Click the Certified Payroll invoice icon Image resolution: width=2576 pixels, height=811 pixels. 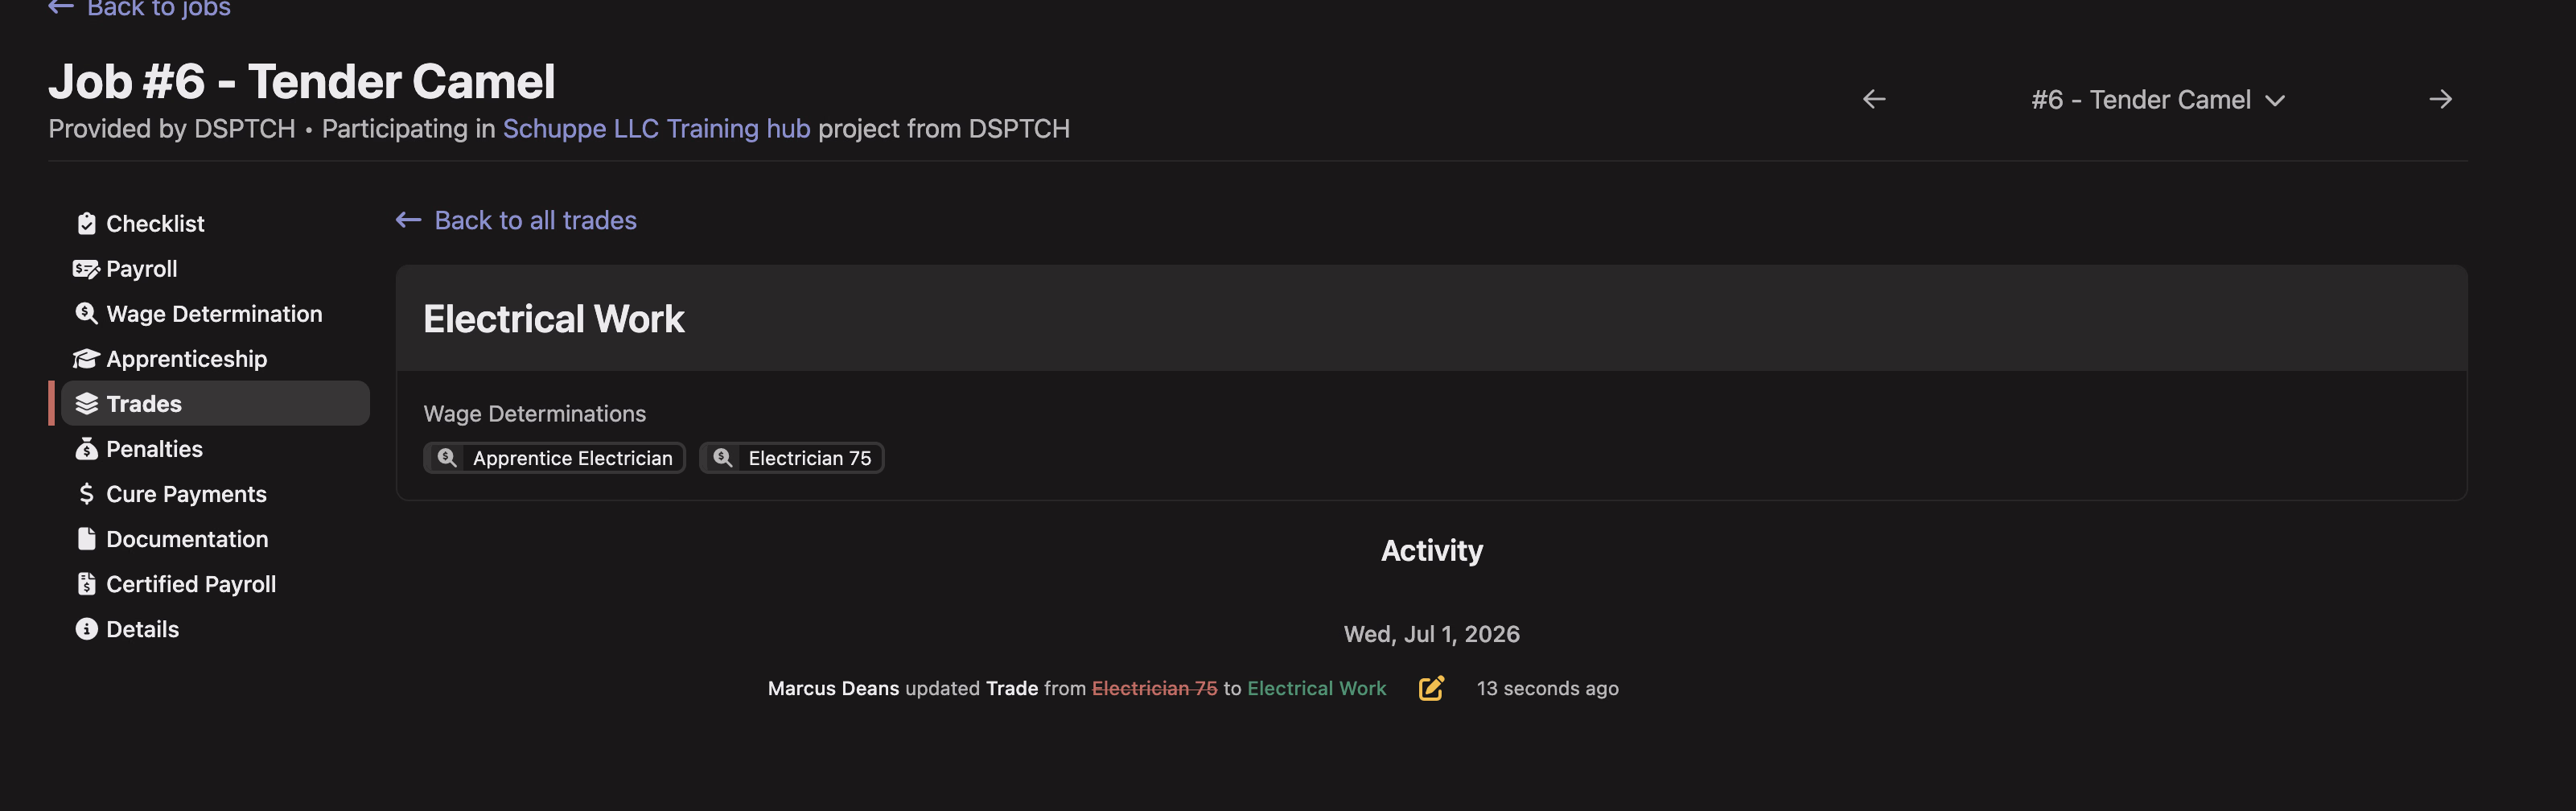(x=86, y=584)
